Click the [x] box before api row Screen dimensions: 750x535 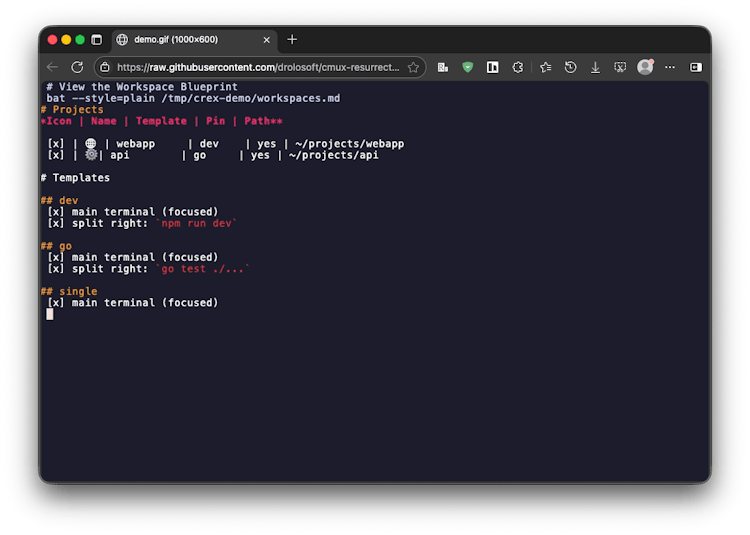56,156
